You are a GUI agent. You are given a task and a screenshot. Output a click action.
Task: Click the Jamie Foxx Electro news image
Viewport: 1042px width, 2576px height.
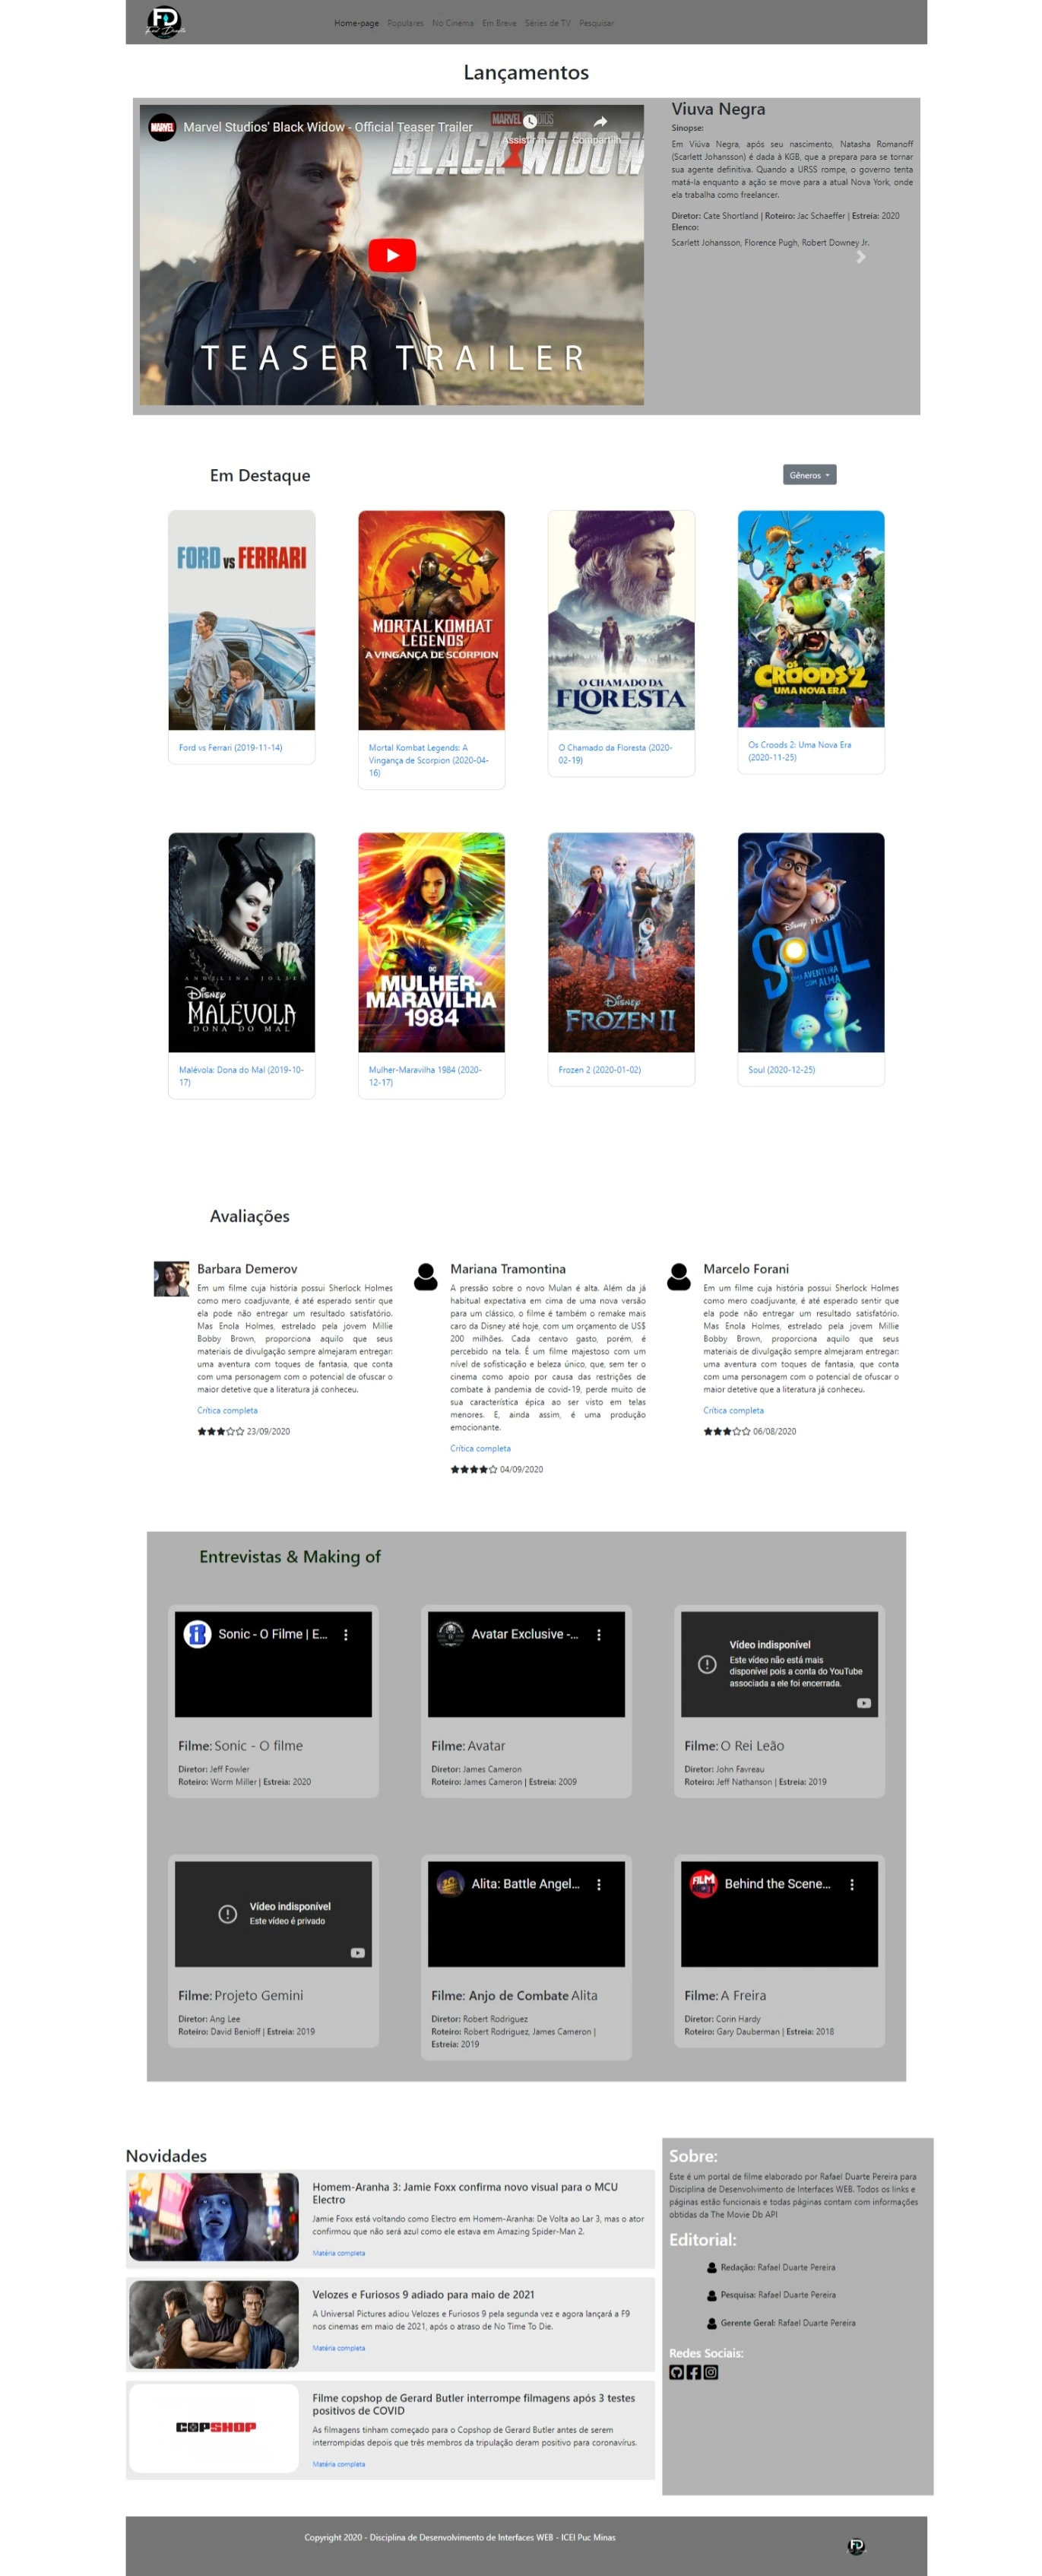point(214,2217)
